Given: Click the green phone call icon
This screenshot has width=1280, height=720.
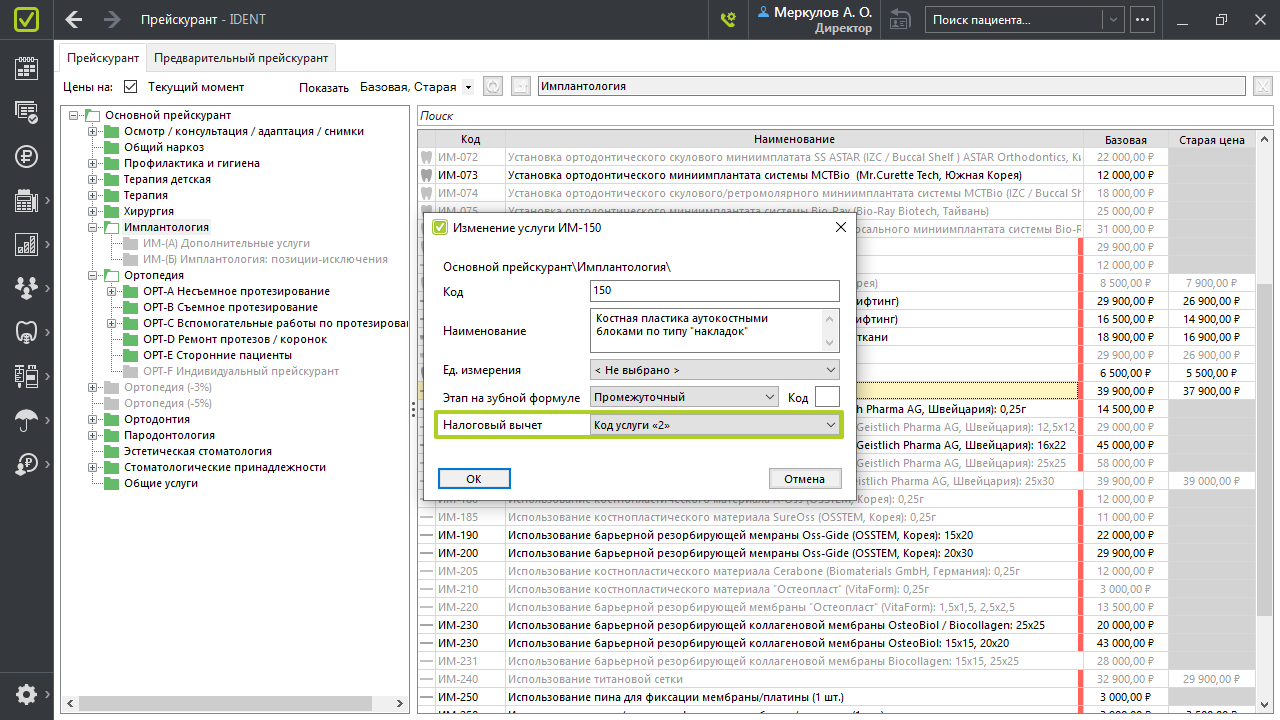Looking at the screenshot, I should (728, 19).
